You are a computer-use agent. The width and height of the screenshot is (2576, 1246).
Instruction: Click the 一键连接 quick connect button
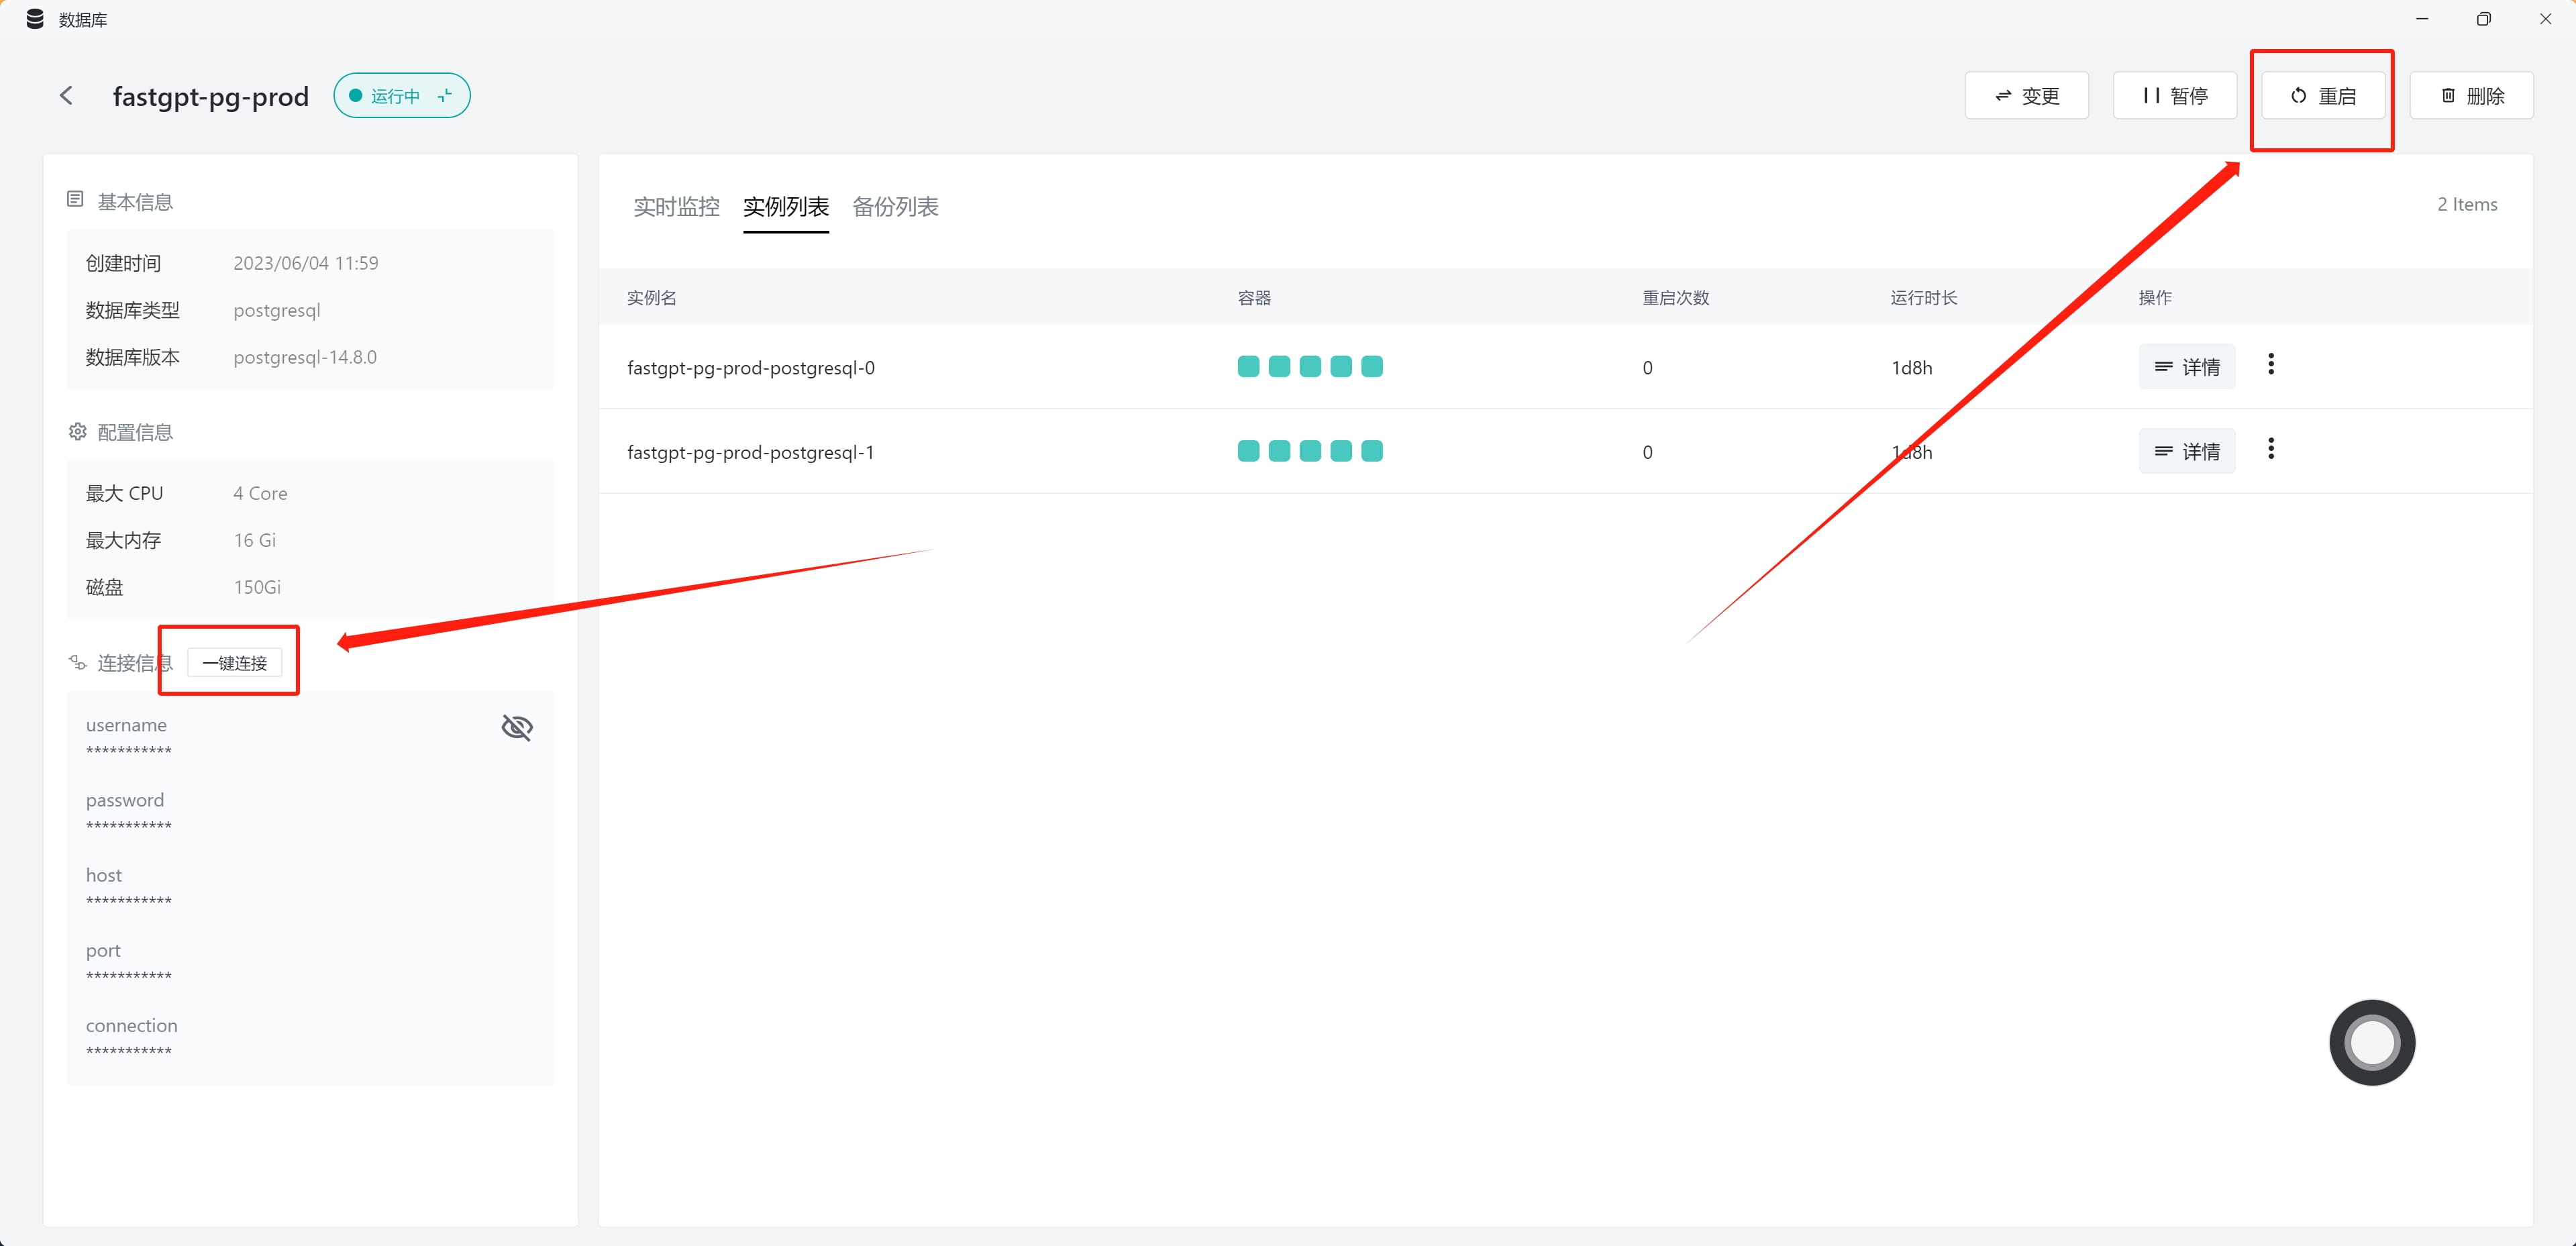click(x=234, y=663)
